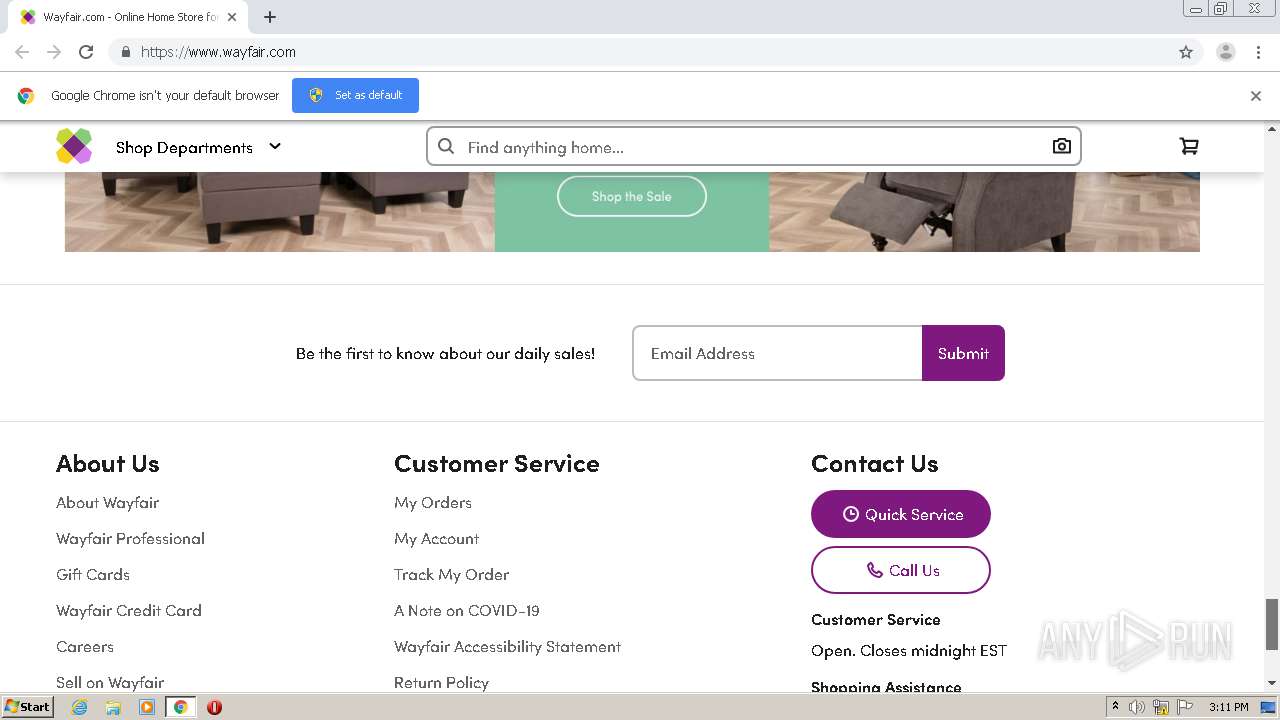Click Set as default button
The width and height of the screenshot is (1280, 720).
coord(355,95)
